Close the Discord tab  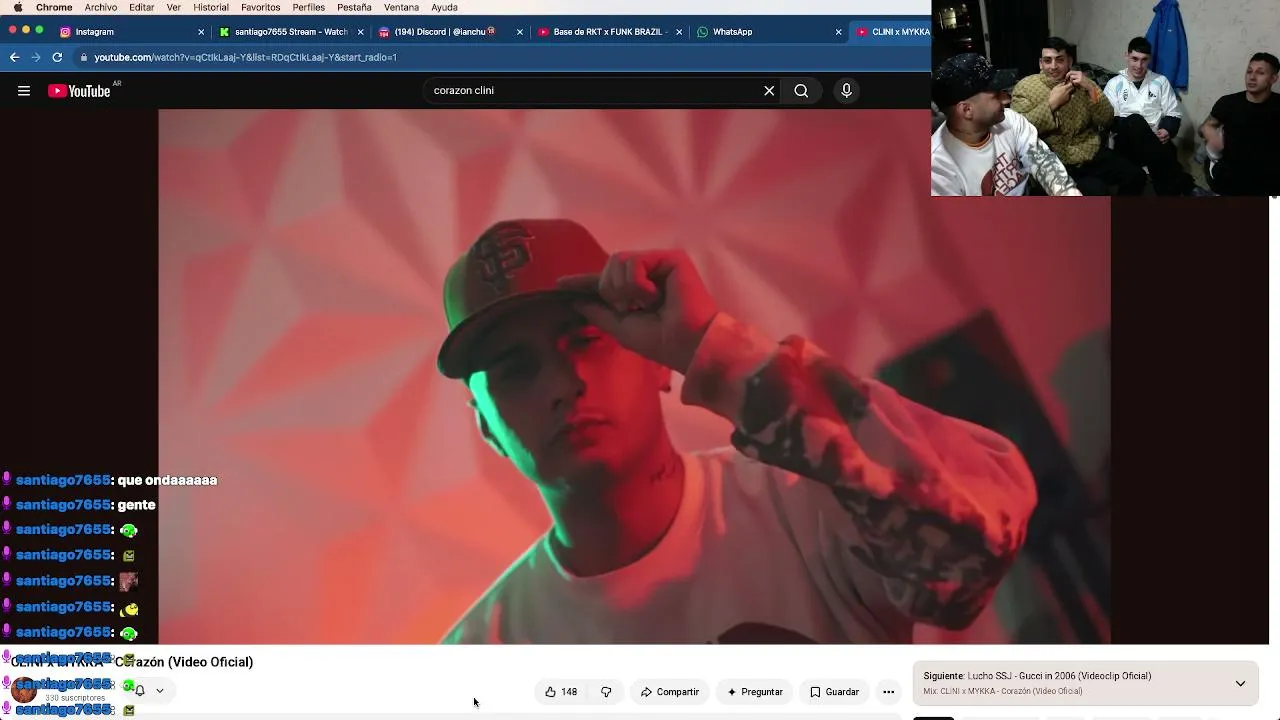click(x=520, y=32)
